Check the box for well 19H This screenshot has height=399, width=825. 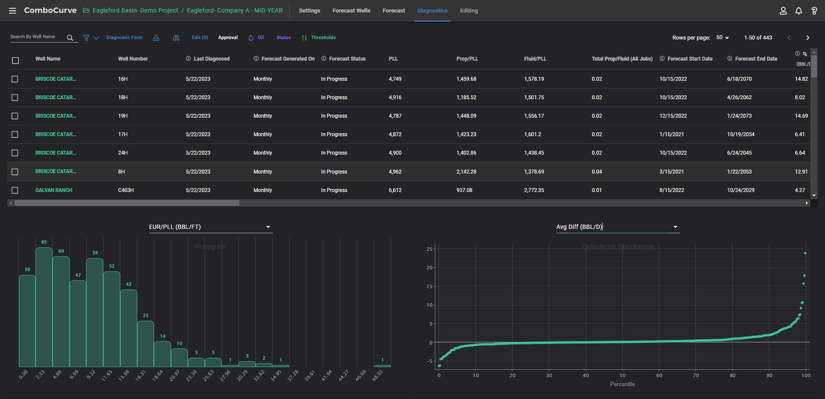pyautogui.click(x=15, y=116)
